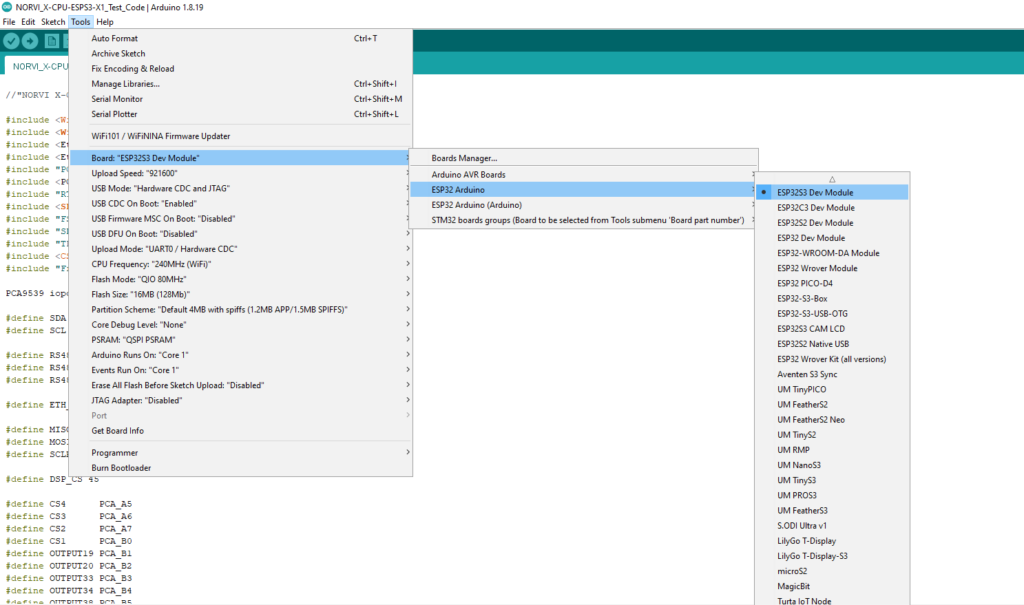Select Aventen S3 Sync board
This screenshot has height=605, width=1024.
(x=832, y=374)
